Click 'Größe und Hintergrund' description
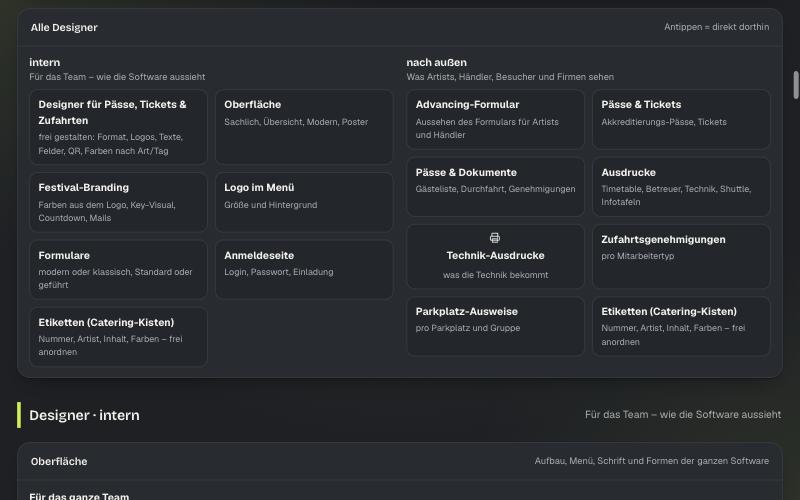The image size is (800, 500). pos(270,205)
